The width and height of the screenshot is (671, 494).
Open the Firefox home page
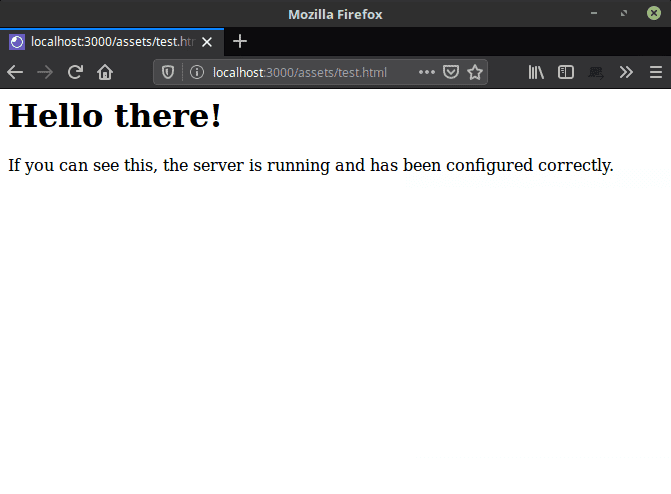tap(105, 72)
